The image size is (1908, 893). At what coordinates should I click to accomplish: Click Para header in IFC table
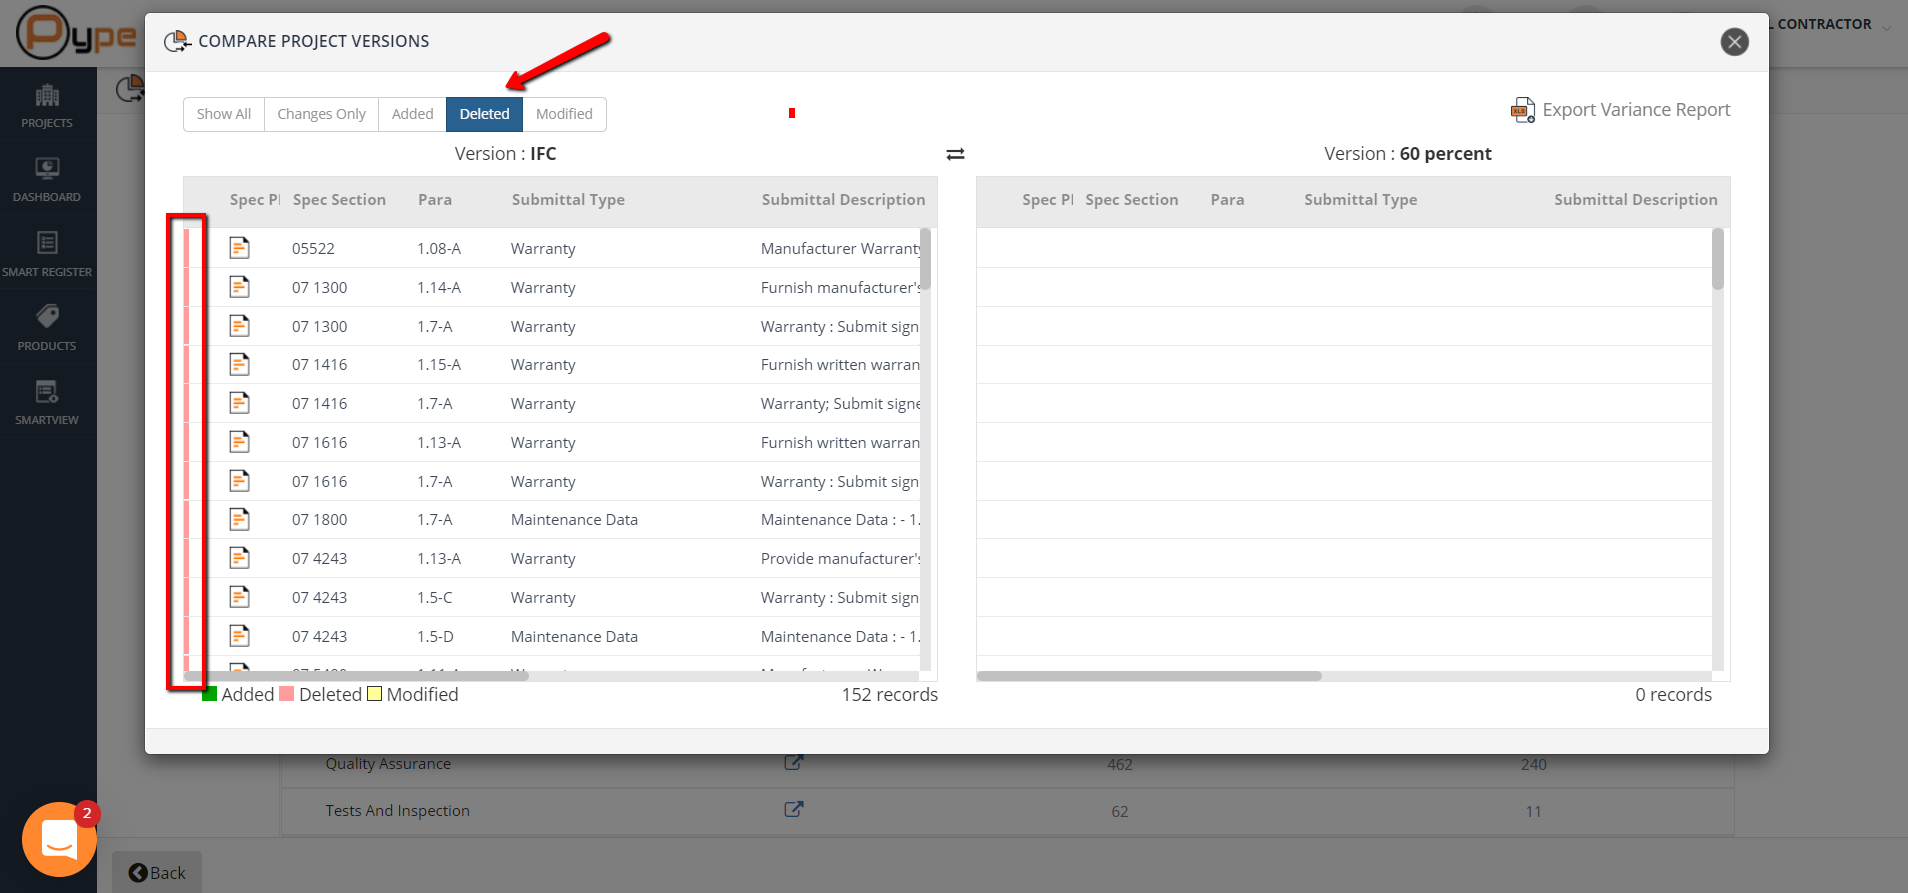(435, 200)
